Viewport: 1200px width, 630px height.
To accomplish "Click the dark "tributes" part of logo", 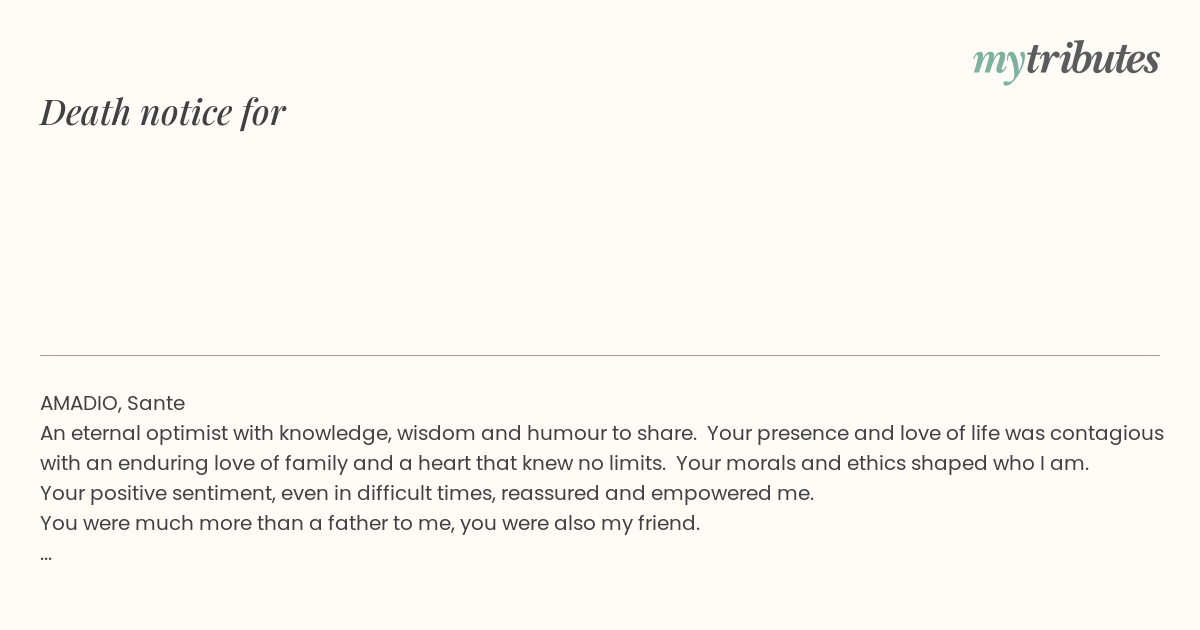I will (x=1092, y=58).
